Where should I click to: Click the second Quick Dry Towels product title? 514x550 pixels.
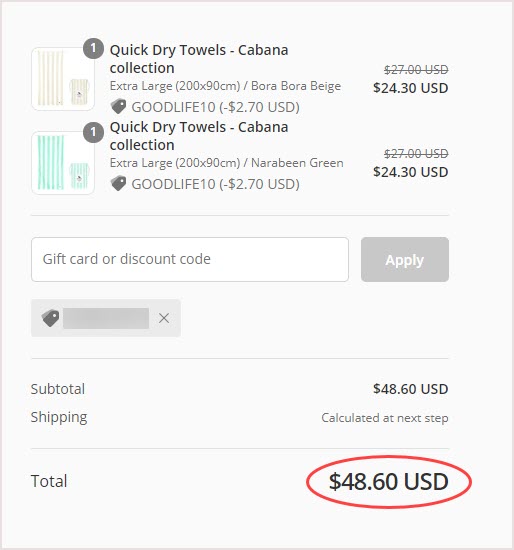[x=199, y=136]
